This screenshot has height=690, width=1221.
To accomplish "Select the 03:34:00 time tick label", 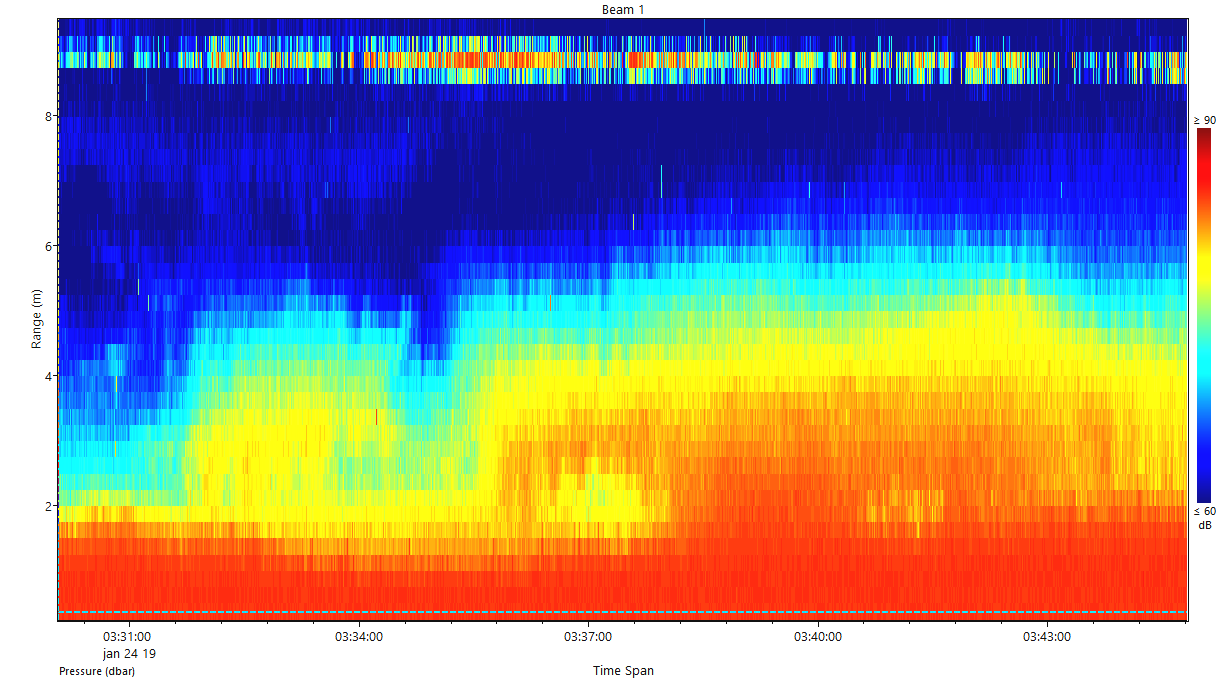I will coord(358,637).
